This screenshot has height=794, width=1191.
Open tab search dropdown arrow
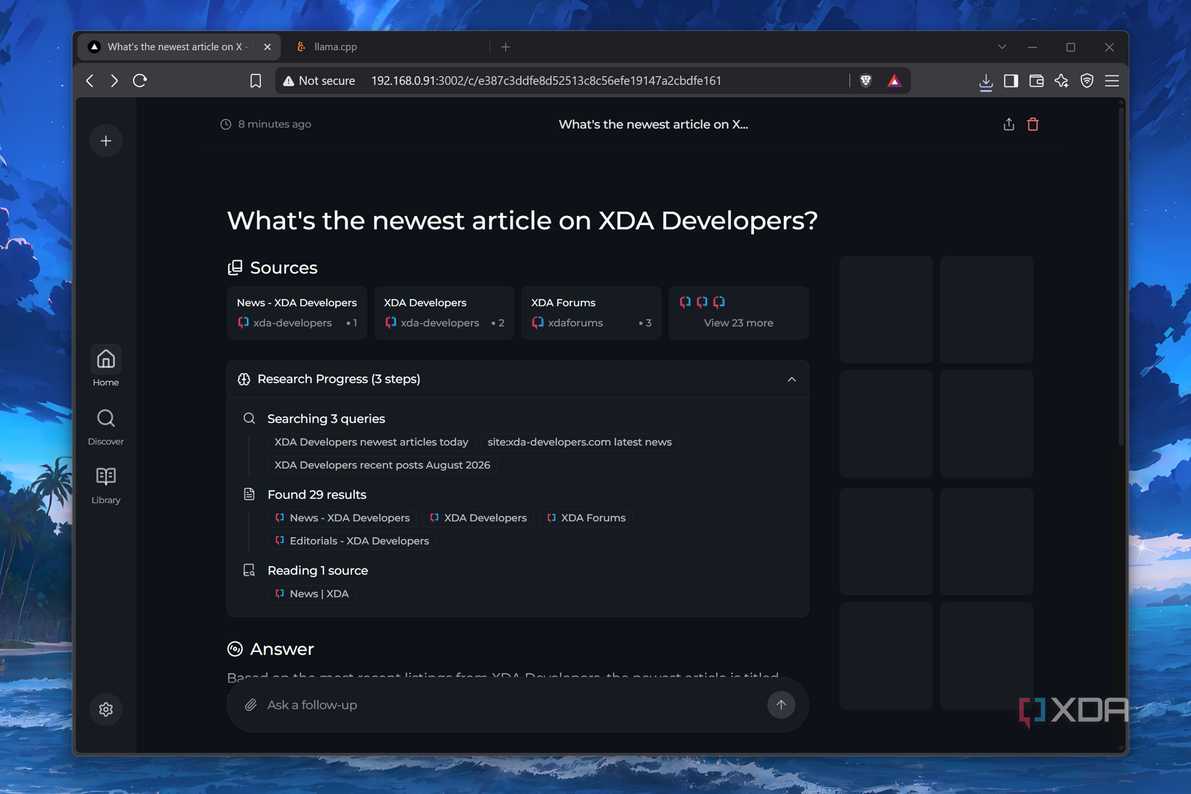point(1002,47)
